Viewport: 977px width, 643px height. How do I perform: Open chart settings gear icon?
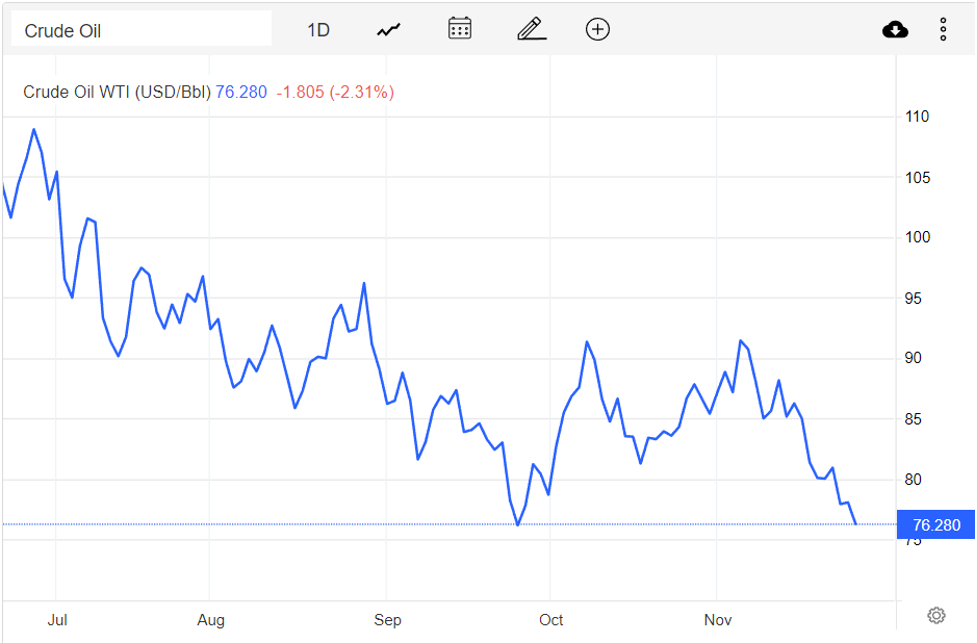click(x=936, y=615)
